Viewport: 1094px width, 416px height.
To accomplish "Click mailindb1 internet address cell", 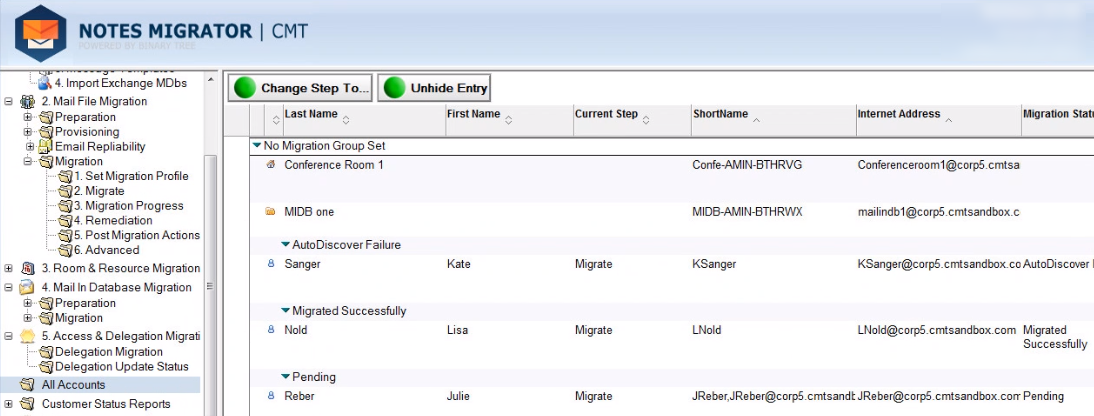I will 938,211.
